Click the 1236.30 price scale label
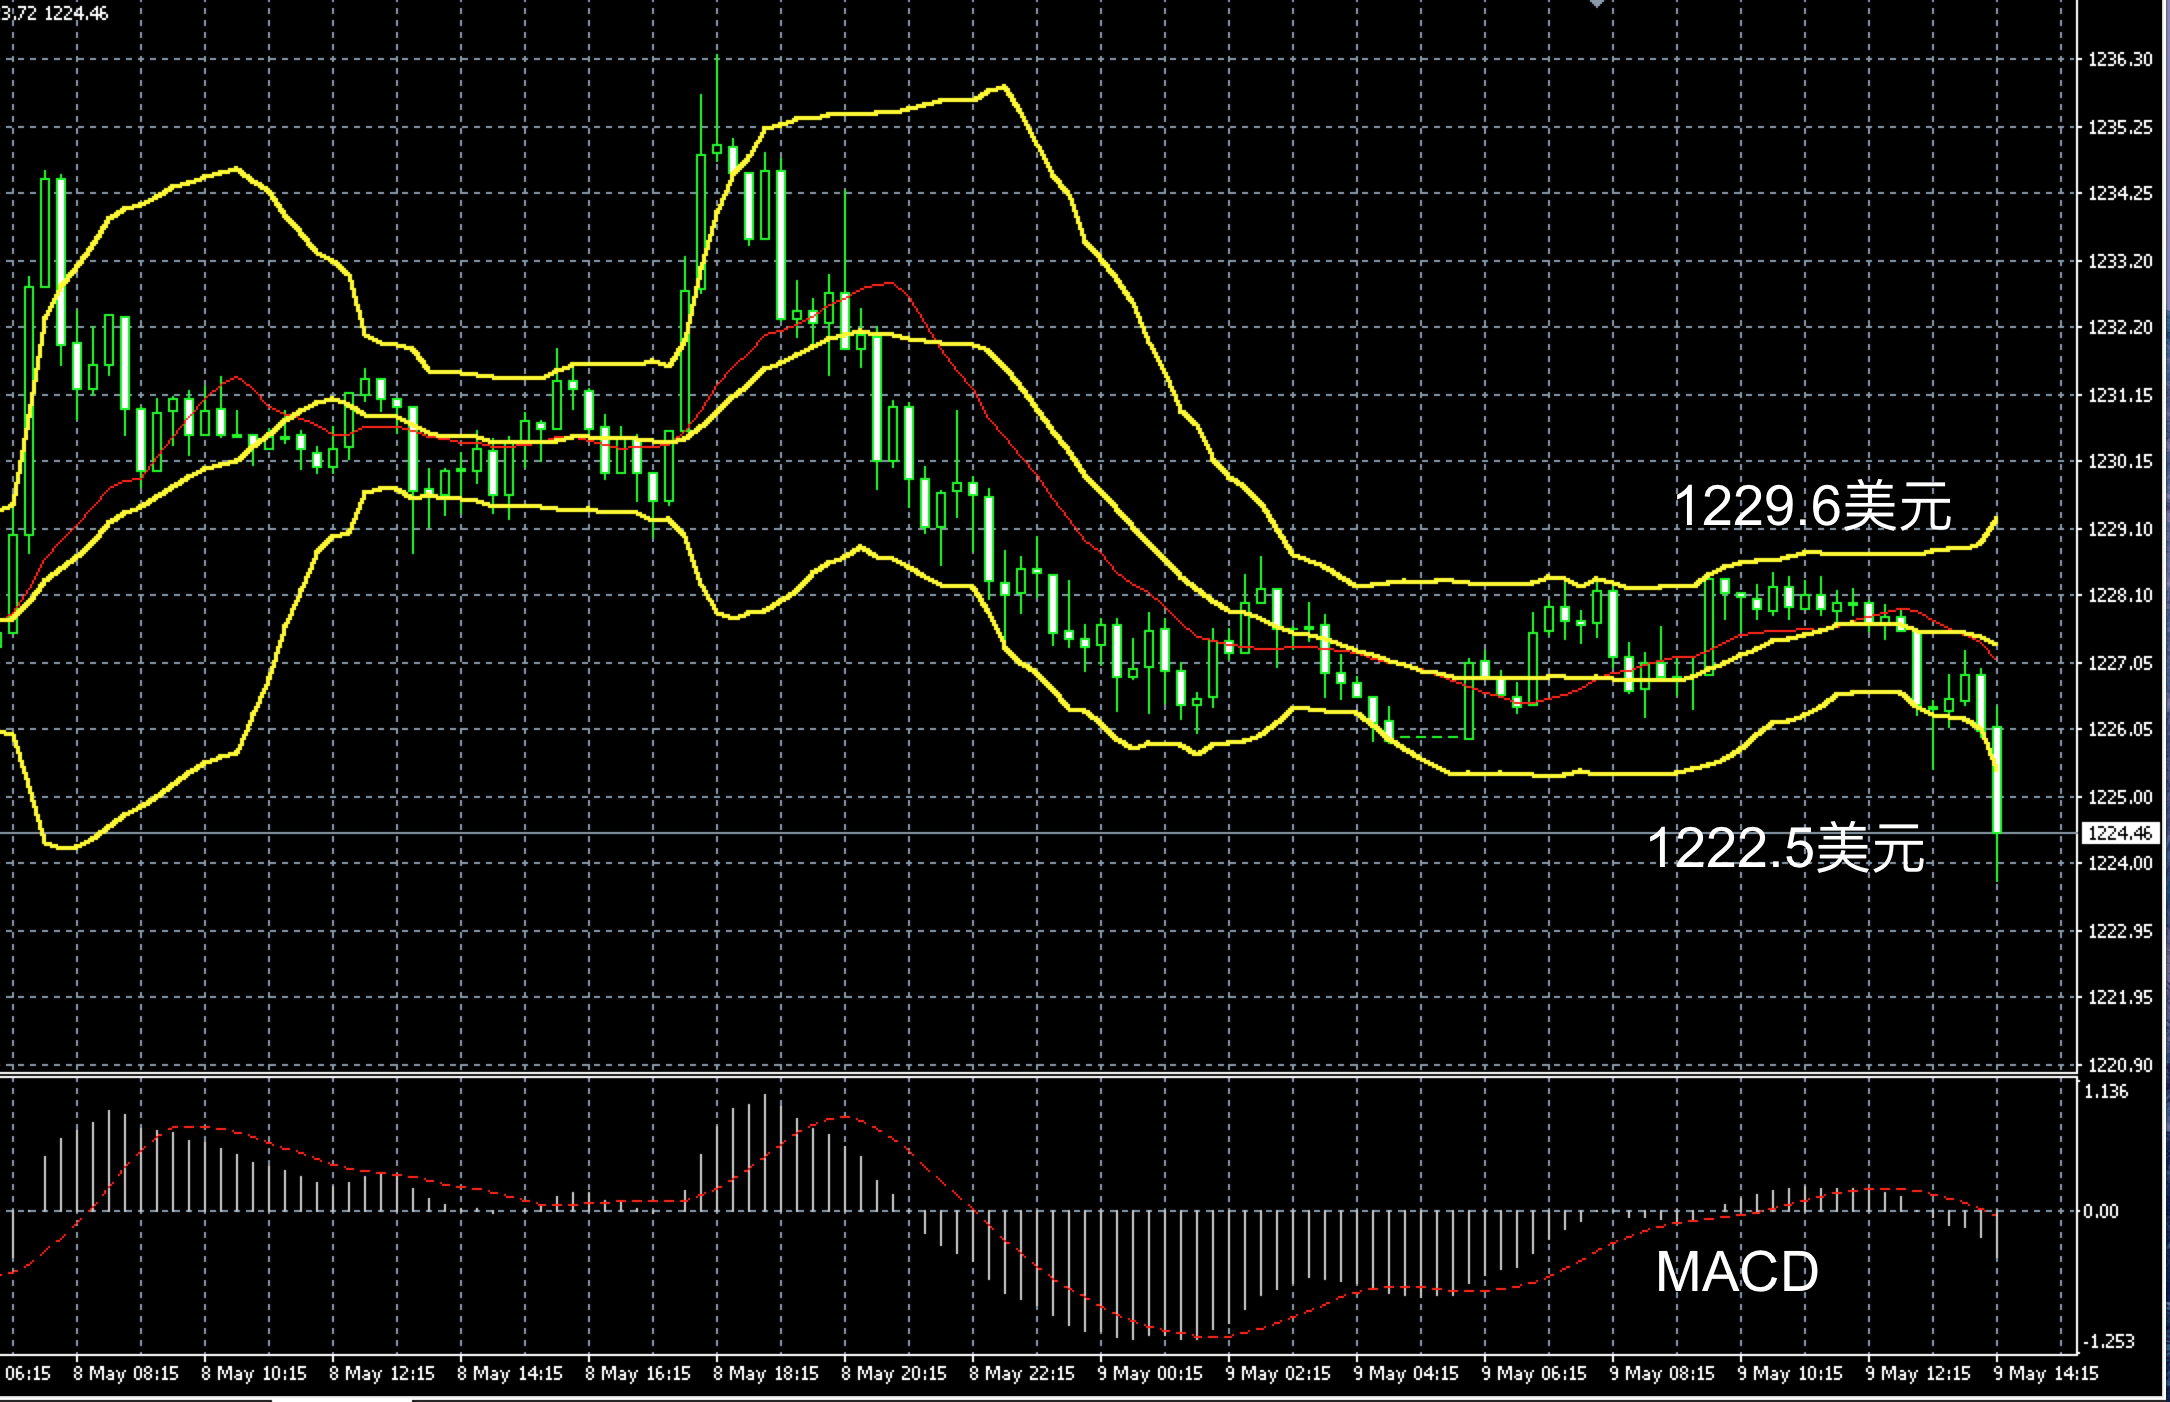 [x=2119, y=60]
